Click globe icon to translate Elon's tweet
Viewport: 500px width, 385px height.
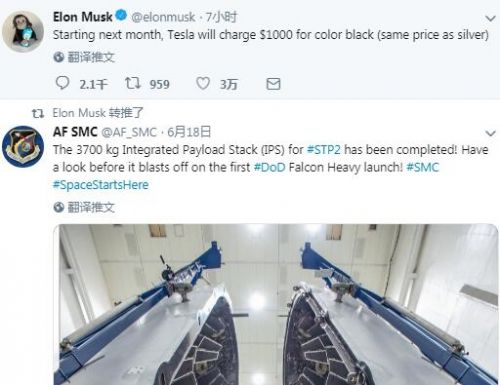tap(59, 57)
